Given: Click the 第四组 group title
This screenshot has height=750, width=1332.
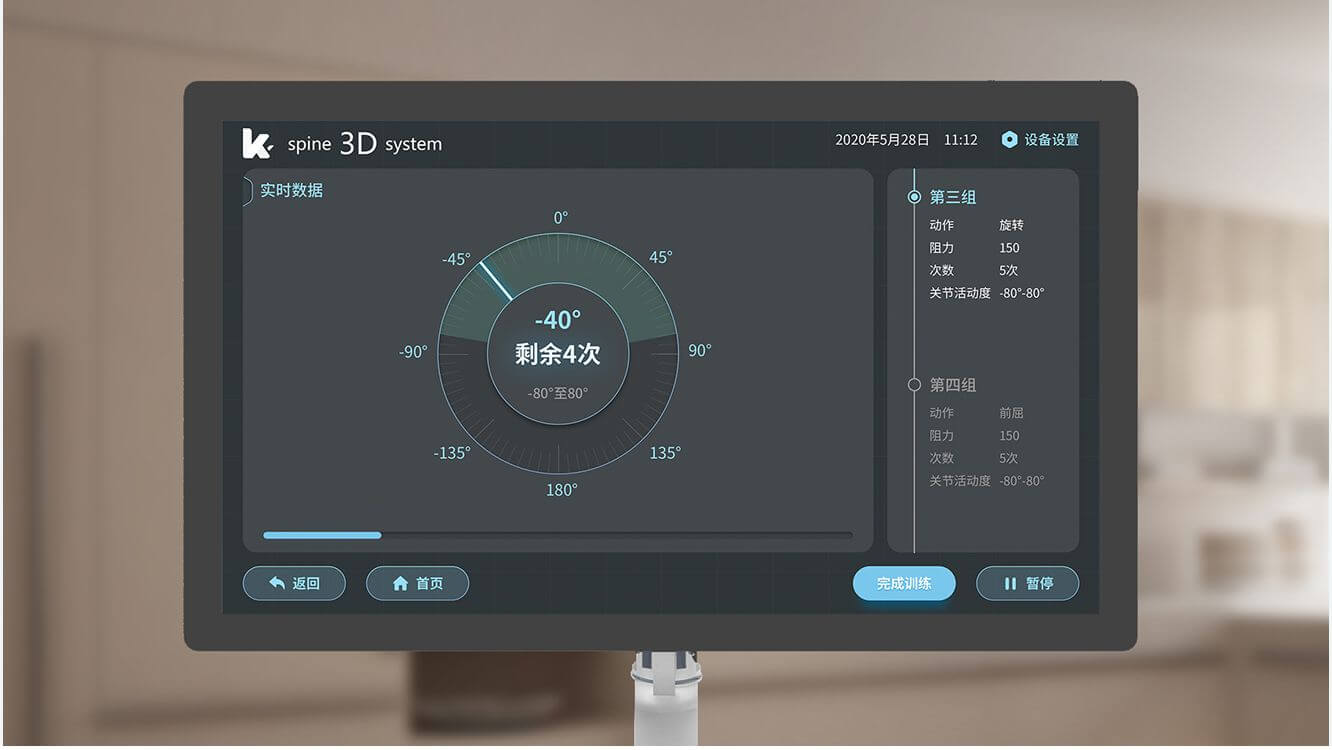Looking at the screenshot, I should point(953,385).
